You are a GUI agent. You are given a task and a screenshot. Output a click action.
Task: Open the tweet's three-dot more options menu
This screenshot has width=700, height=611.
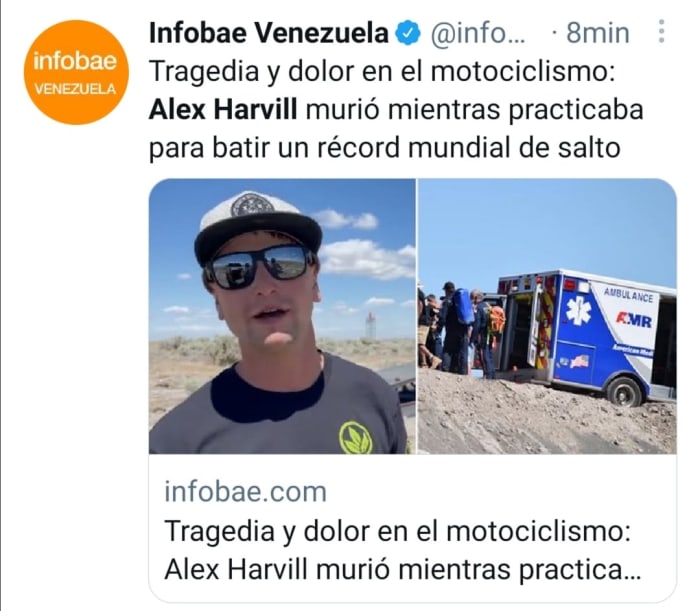[662, 31]
